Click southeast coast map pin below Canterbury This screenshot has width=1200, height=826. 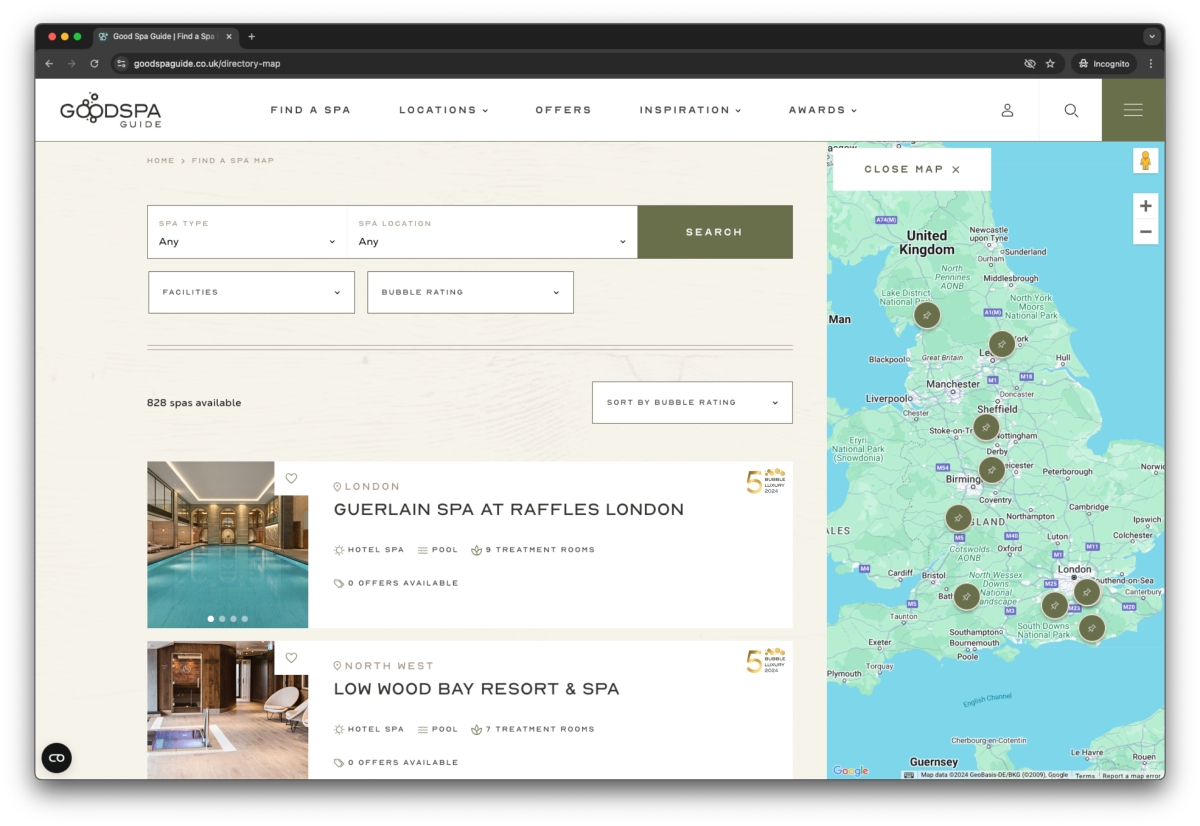[1092, 628]
